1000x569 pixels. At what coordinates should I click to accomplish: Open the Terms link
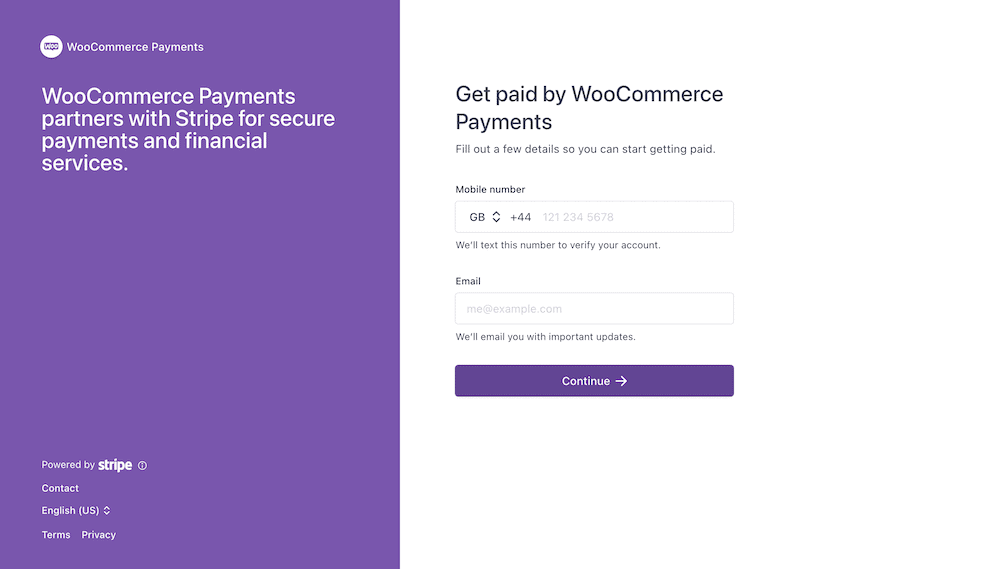[56, 535]
